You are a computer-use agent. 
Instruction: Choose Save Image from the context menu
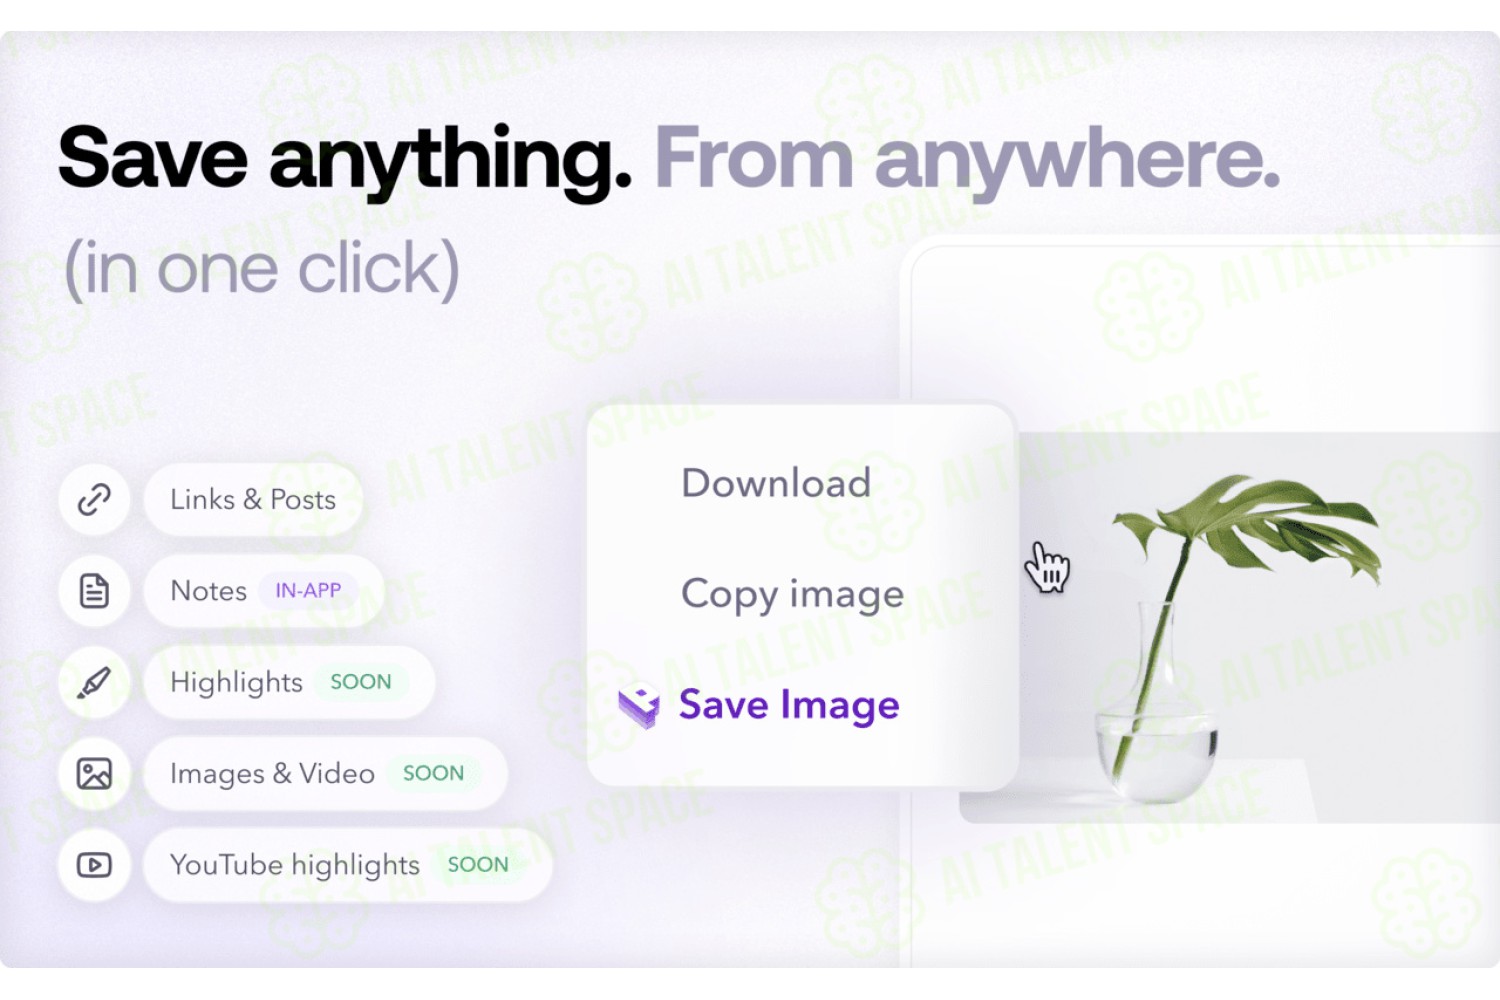(789, 706)
